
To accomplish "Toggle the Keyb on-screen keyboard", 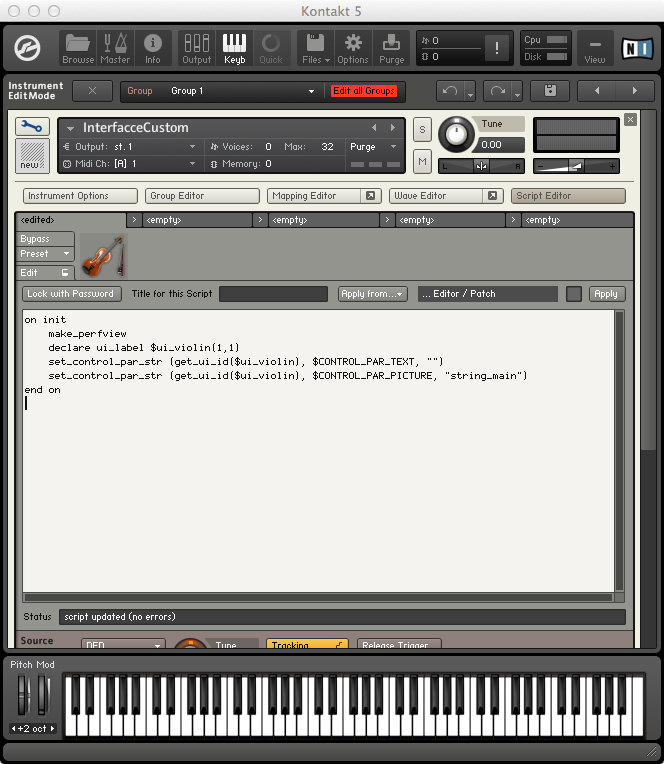I will pos(234,47).
